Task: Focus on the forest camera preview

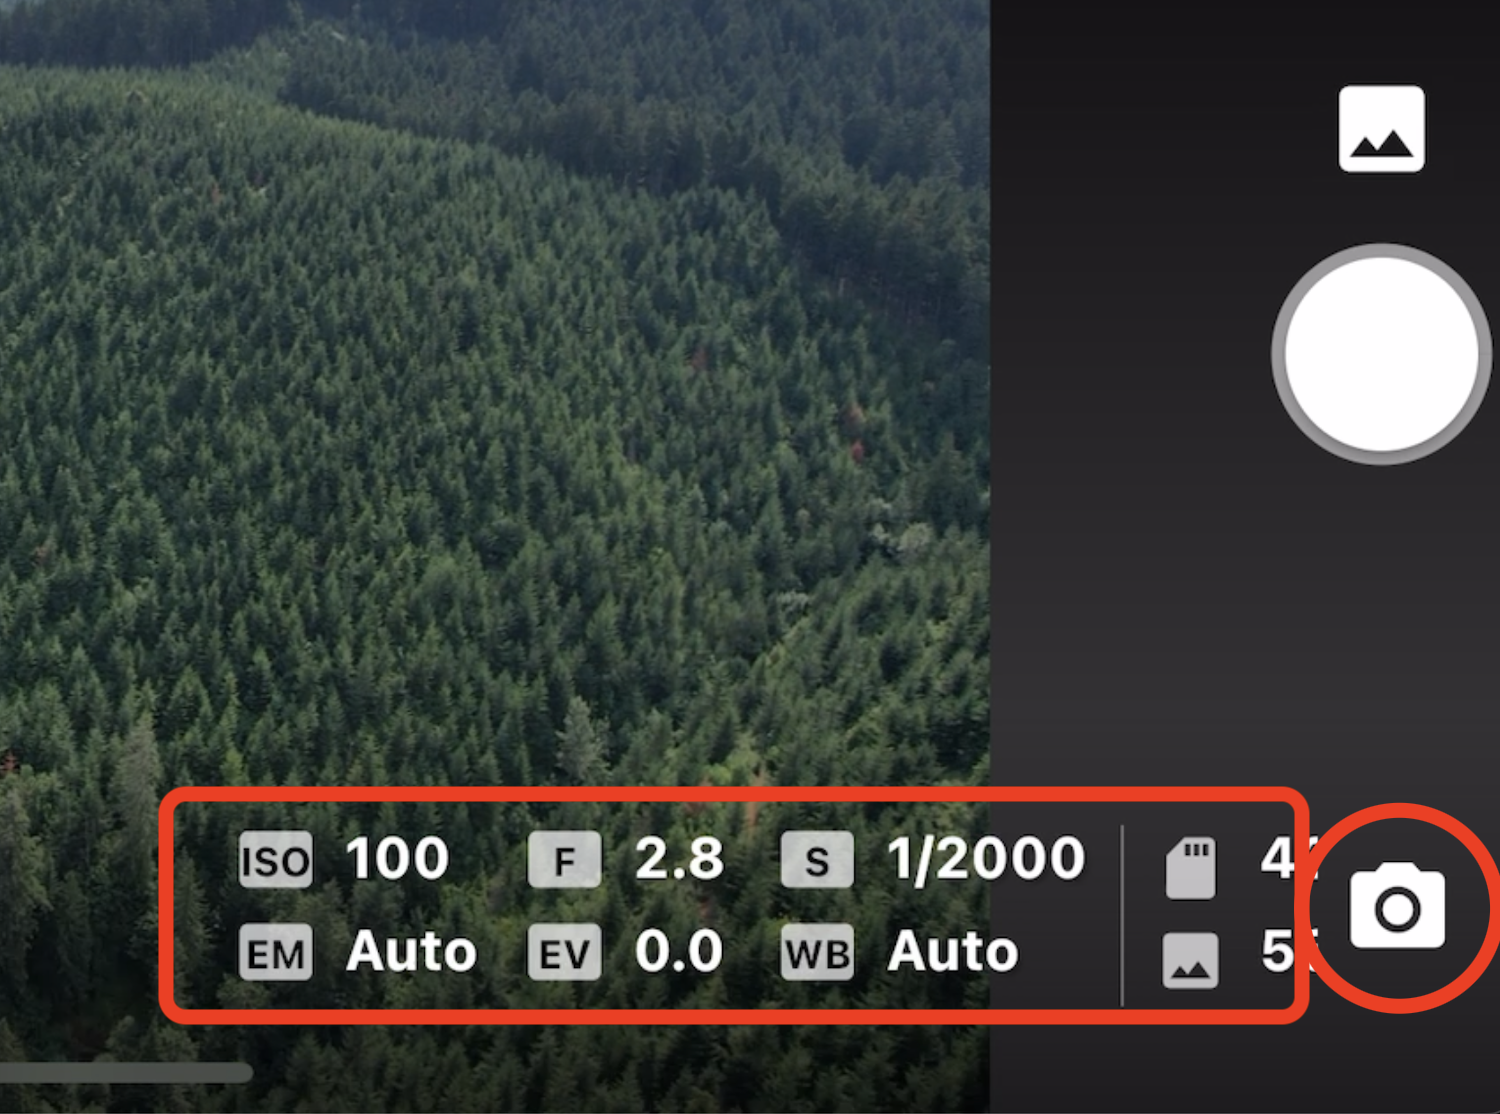Action: [495, 400]
